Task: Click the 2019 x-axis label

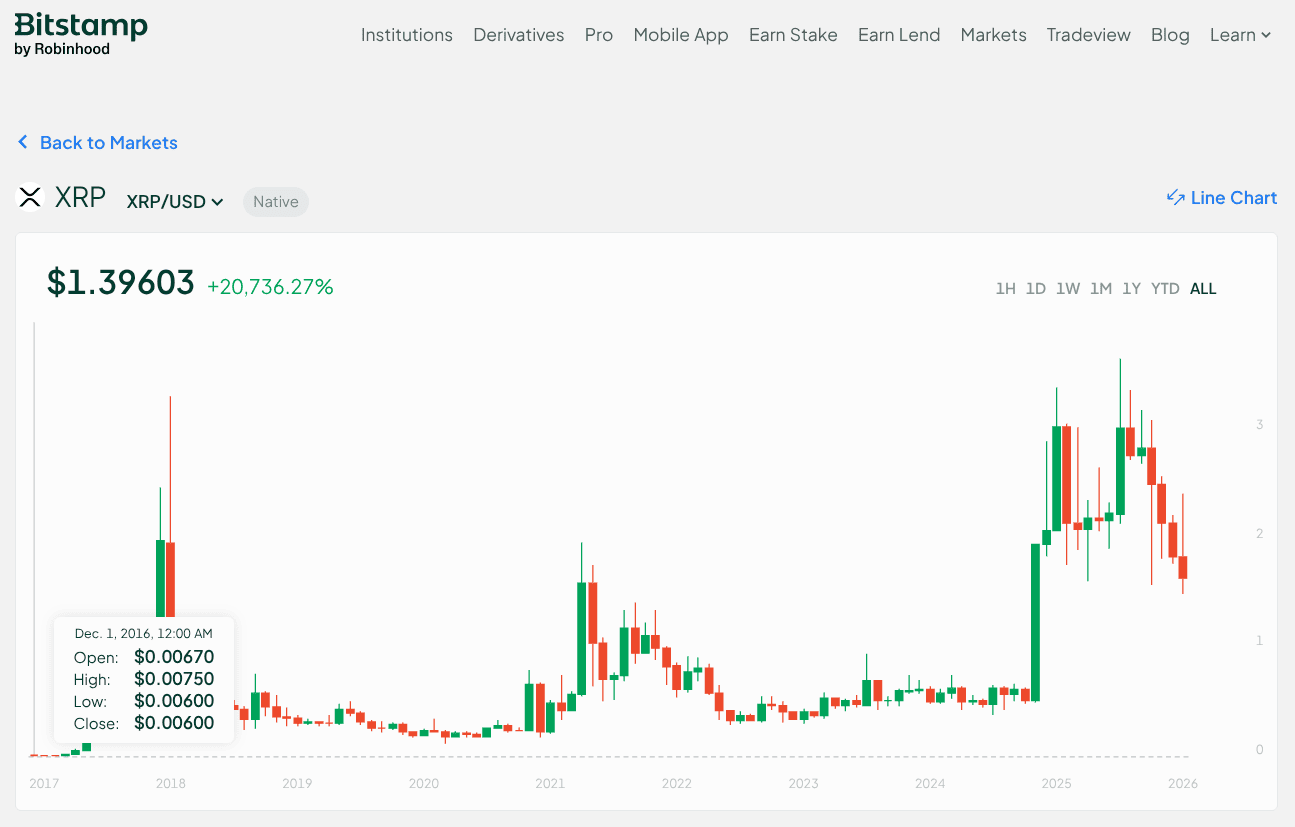Action: (297, 783)
